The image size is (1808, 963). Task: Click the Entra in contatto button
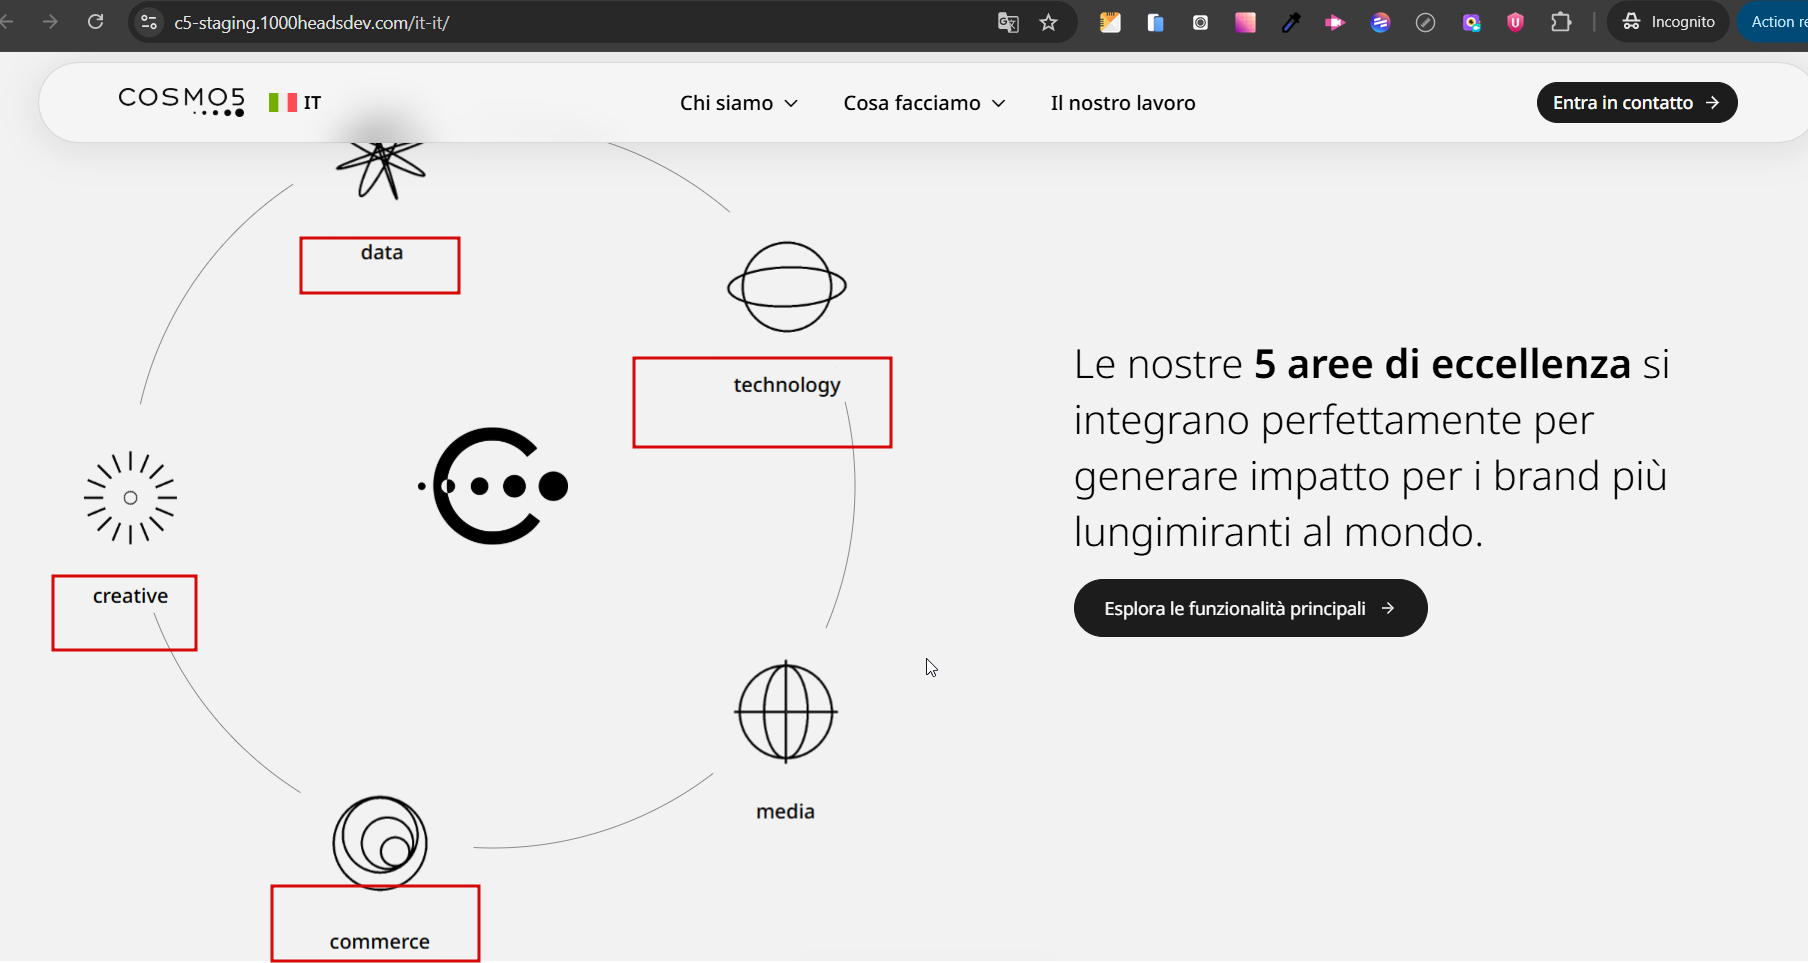1637,103
